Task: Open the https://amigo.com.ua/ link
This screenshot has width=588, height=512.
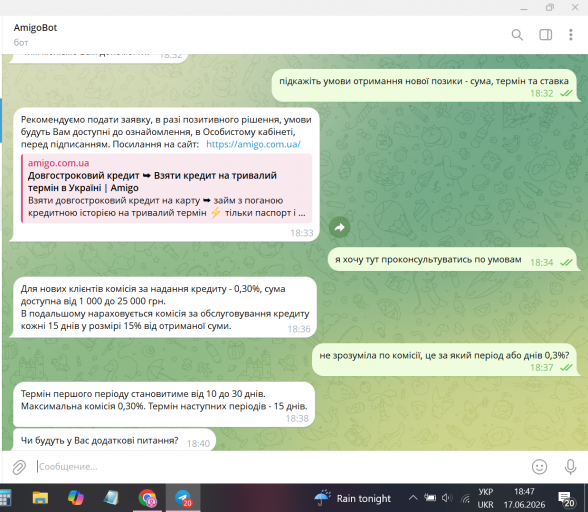Action: point(254,144)
